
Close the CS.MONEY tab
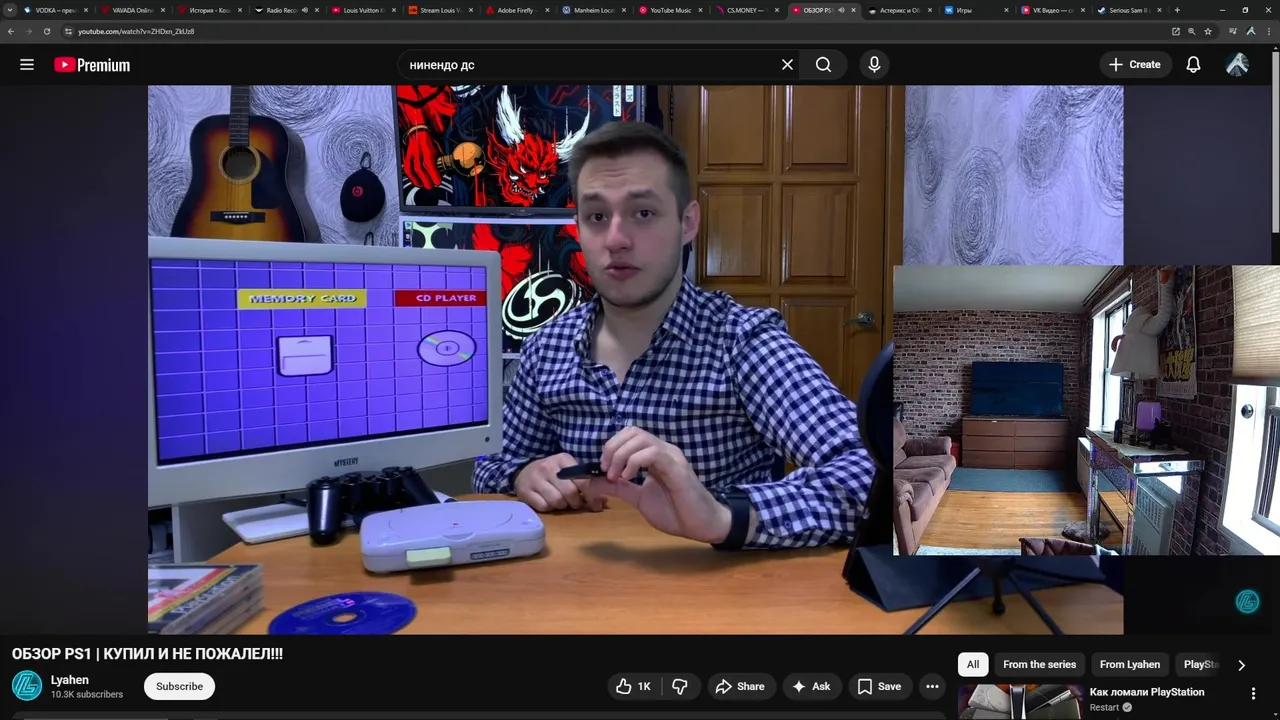(x=778, y=10)
